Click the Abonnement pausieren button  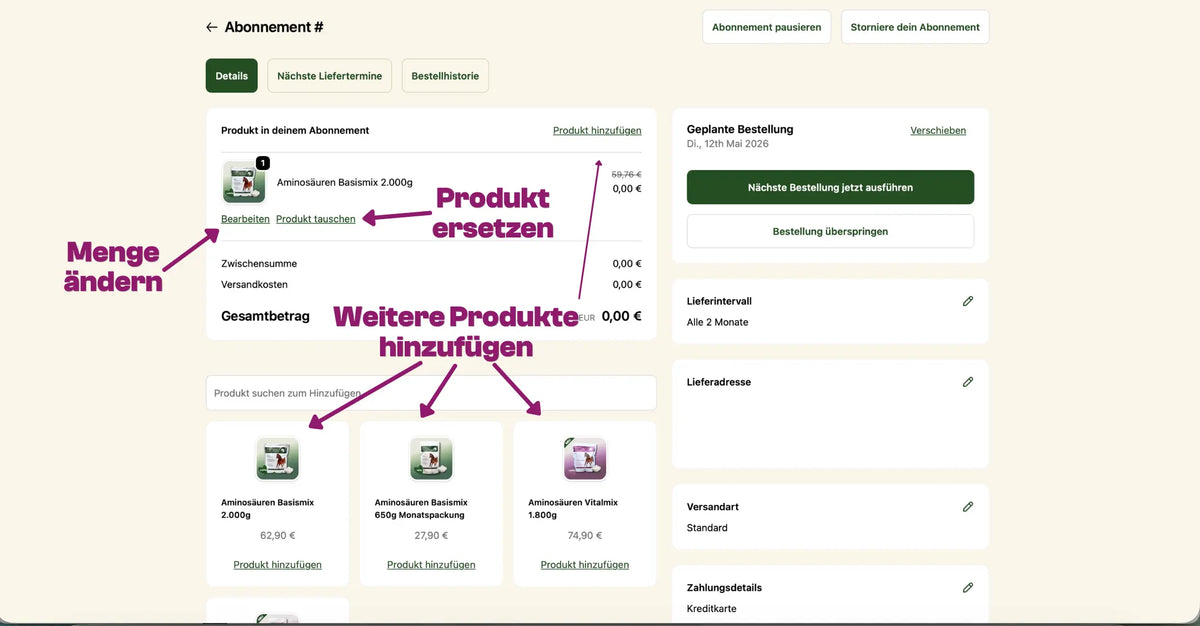767,27
